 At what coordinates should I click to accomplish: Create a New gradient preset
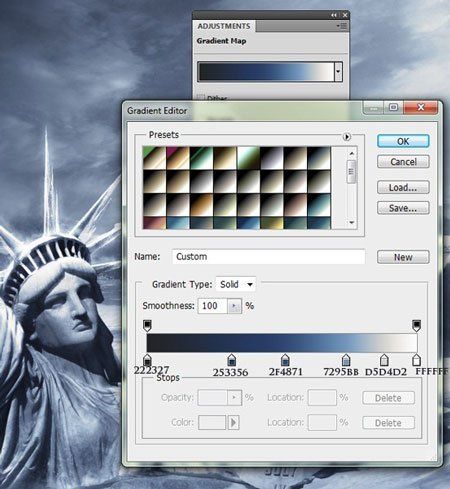[x=403, y=257]
